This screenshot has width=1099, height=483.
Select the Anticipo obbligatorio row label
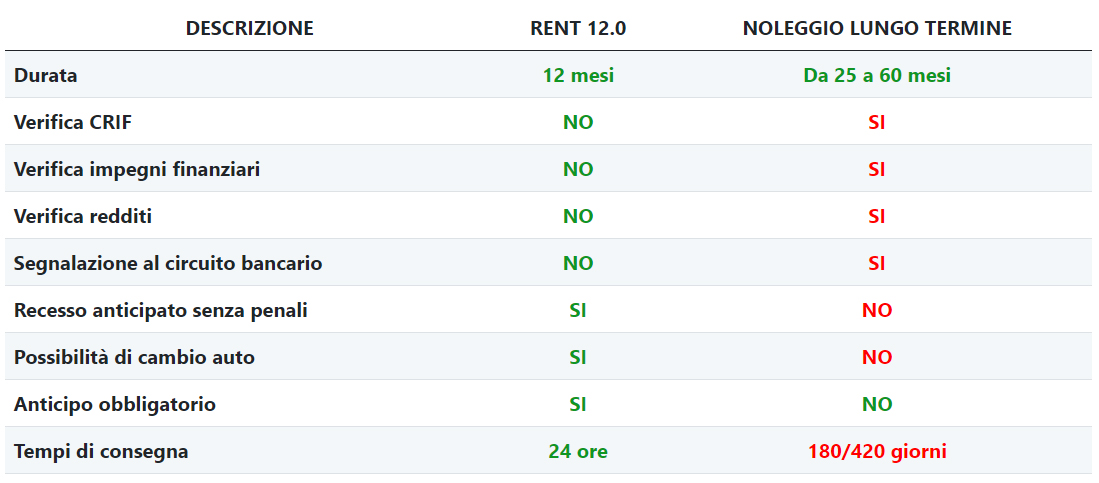(x=115, y=404)
